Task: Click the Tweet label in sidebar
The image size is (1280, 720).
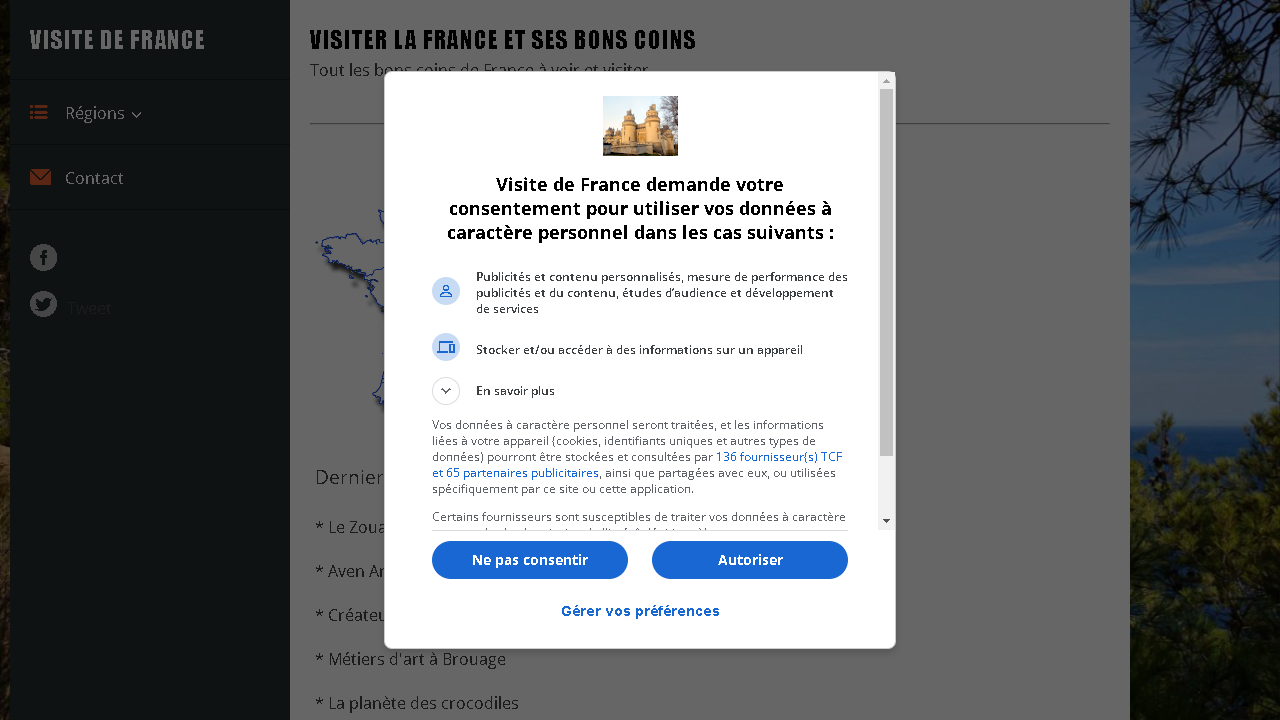Action: 90,309
